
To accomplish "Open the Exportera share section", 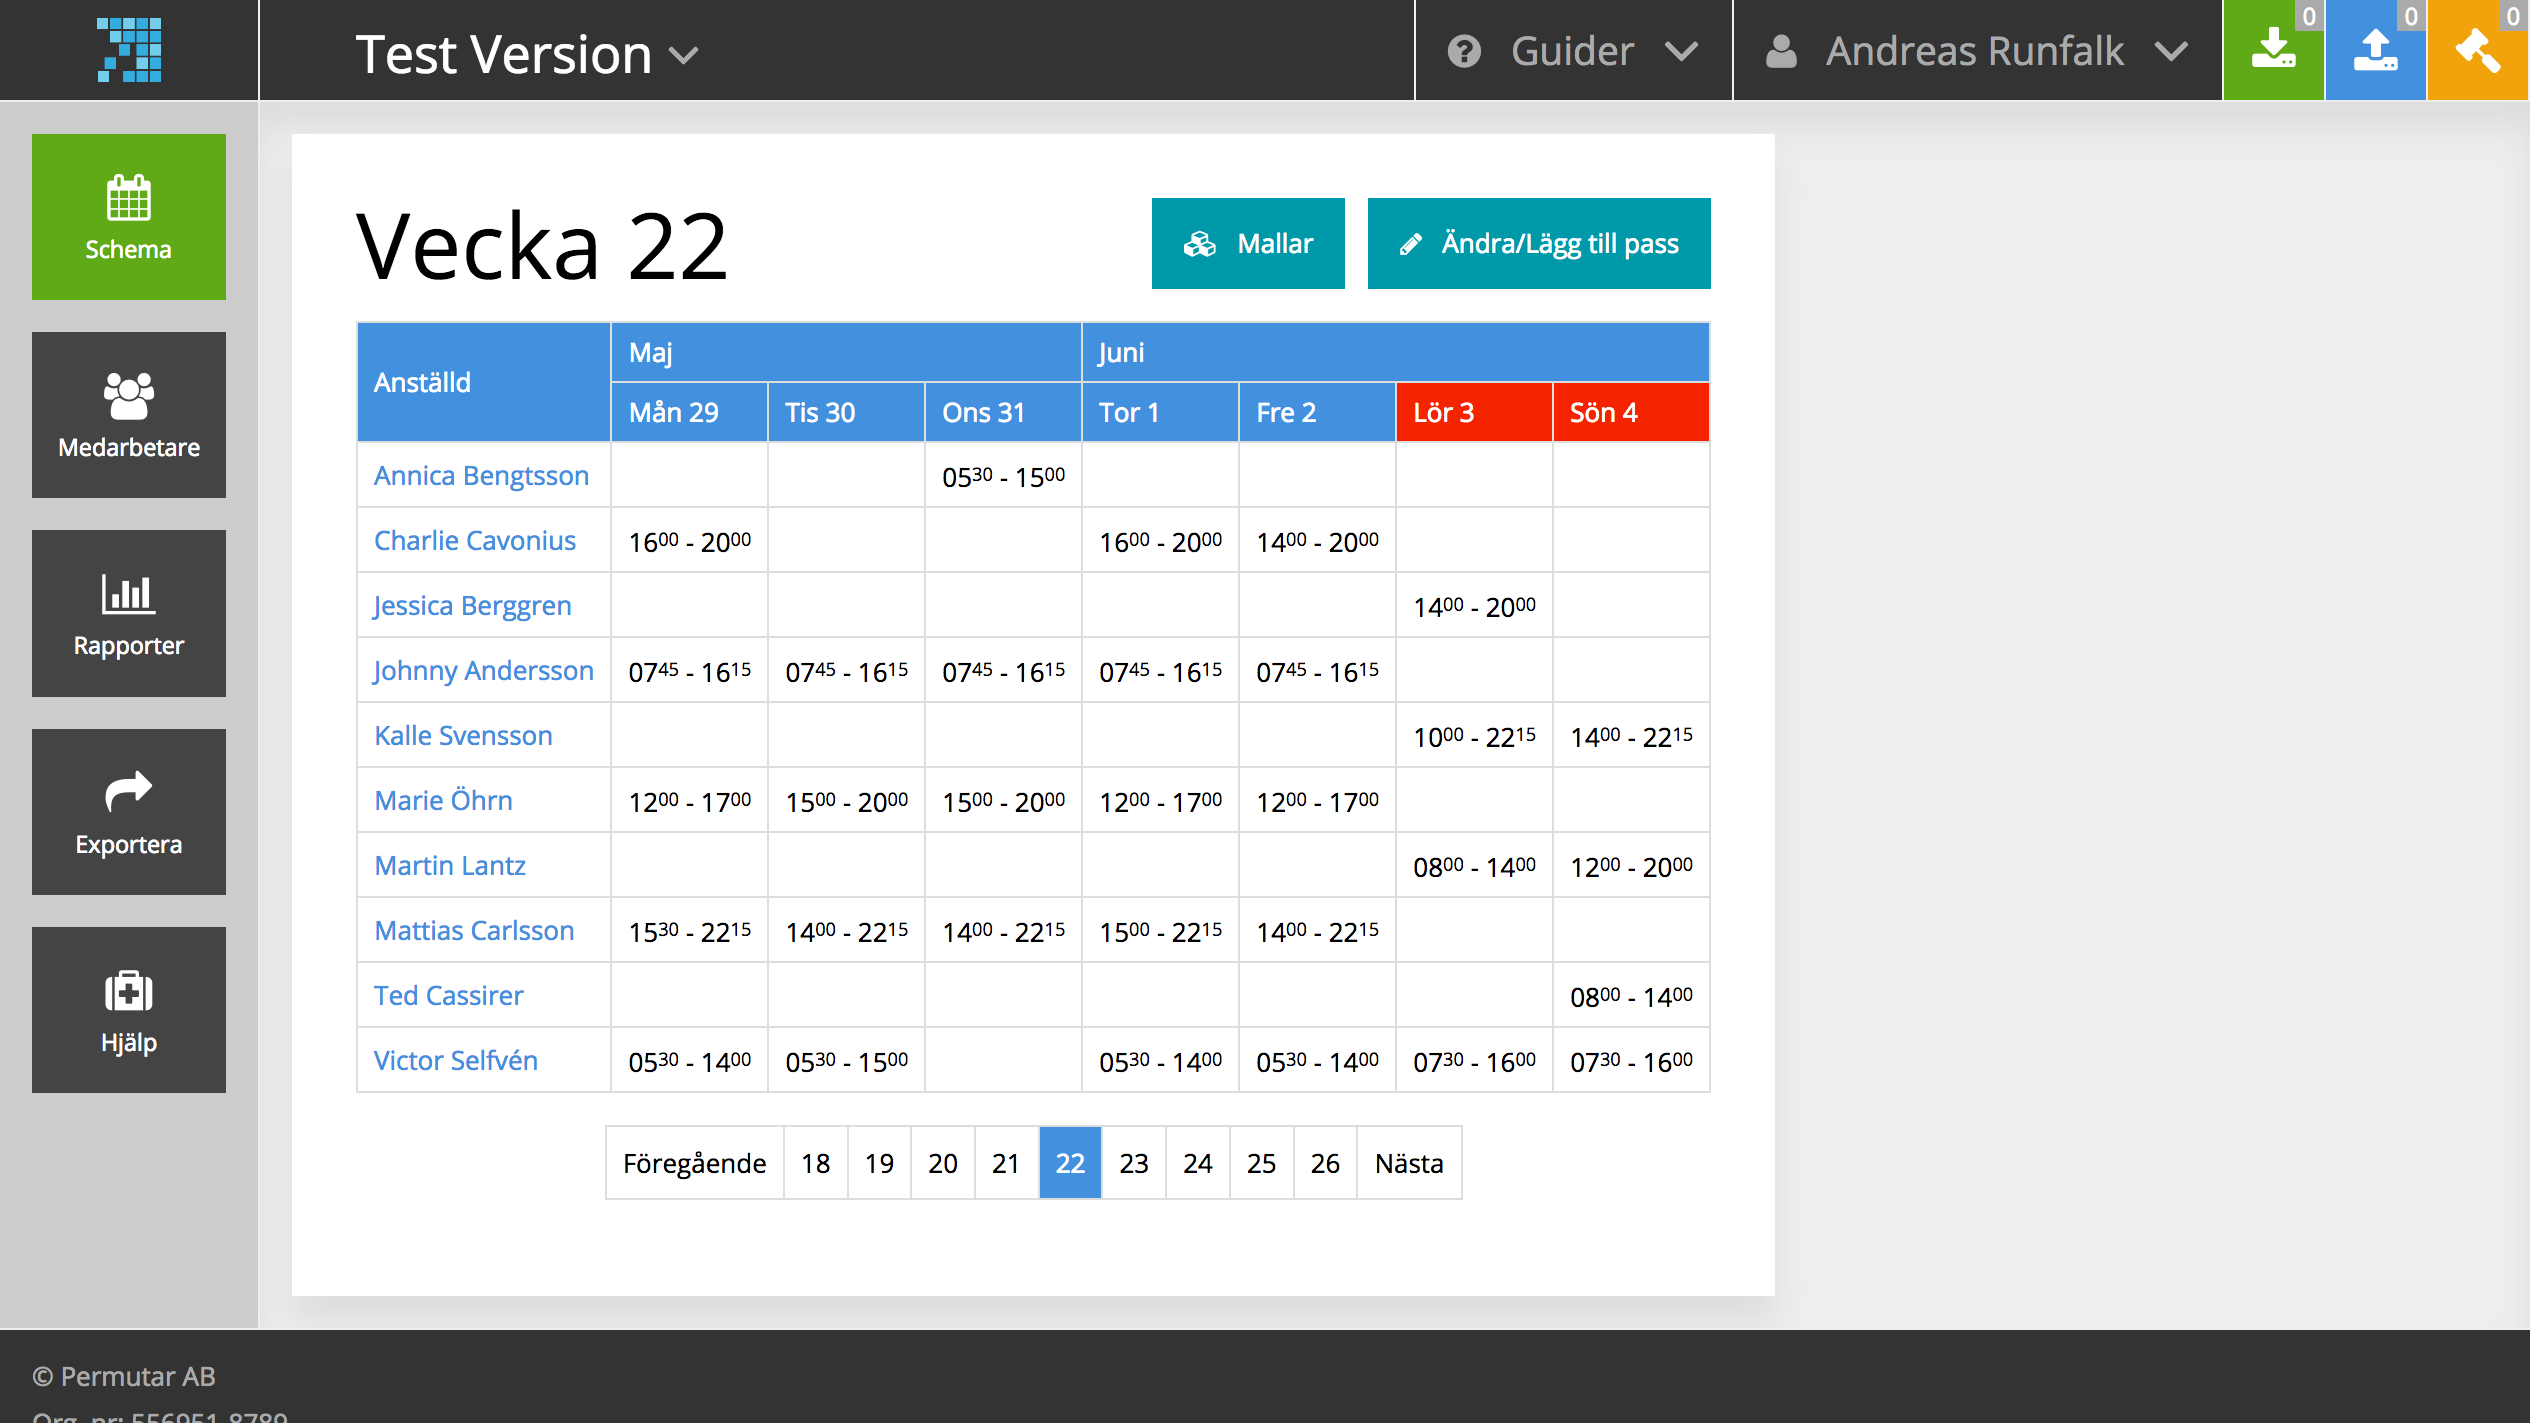I will pos(129,812).
